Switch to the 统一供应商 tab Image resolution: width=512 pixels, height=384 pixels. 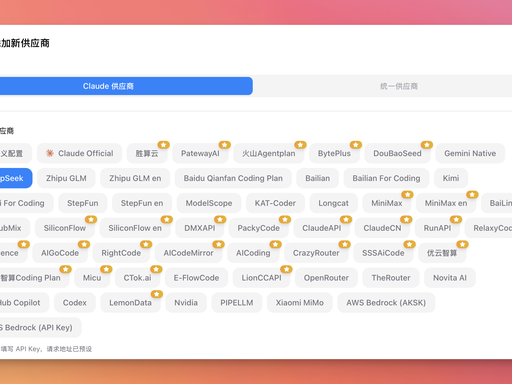click(399, 86)
